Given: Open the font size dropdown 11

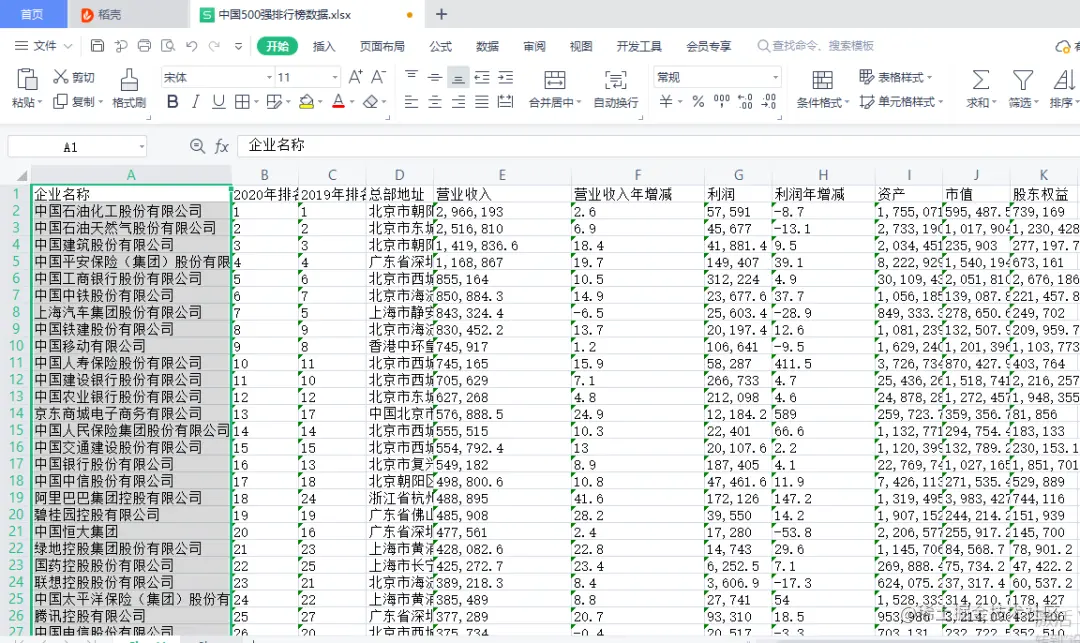Looking at the screenshot, I should point(335,77).
